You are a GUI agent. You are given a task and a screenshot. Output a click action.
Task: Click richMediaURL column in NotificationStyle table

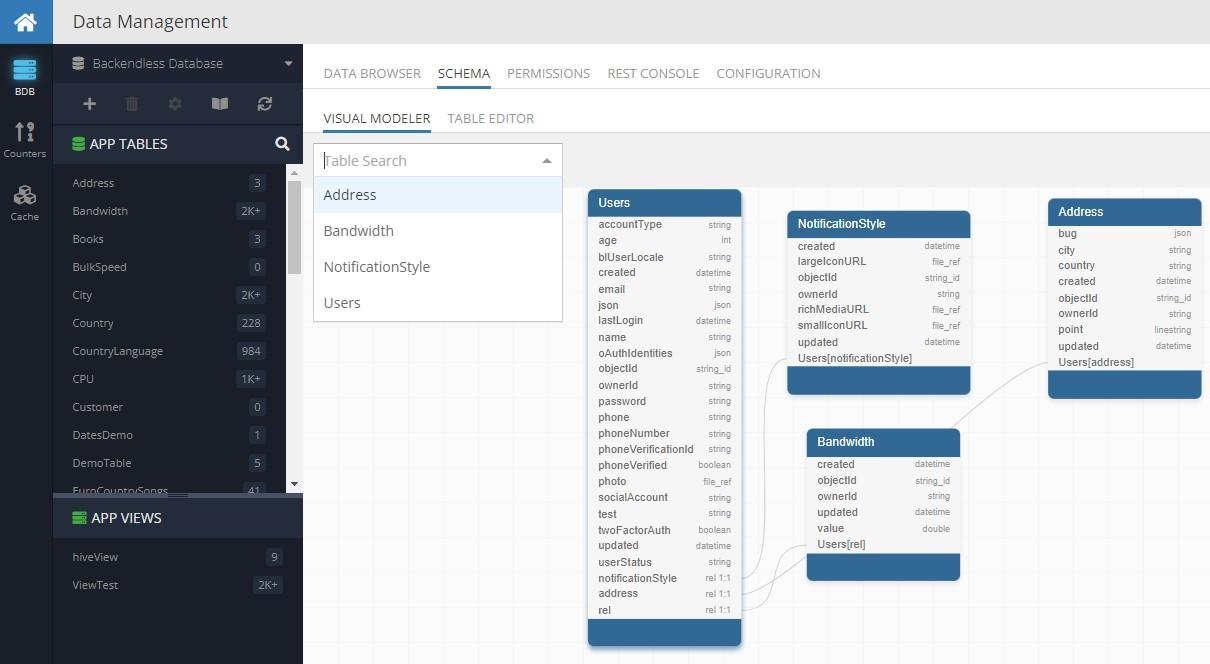click(x=878, y=309)
